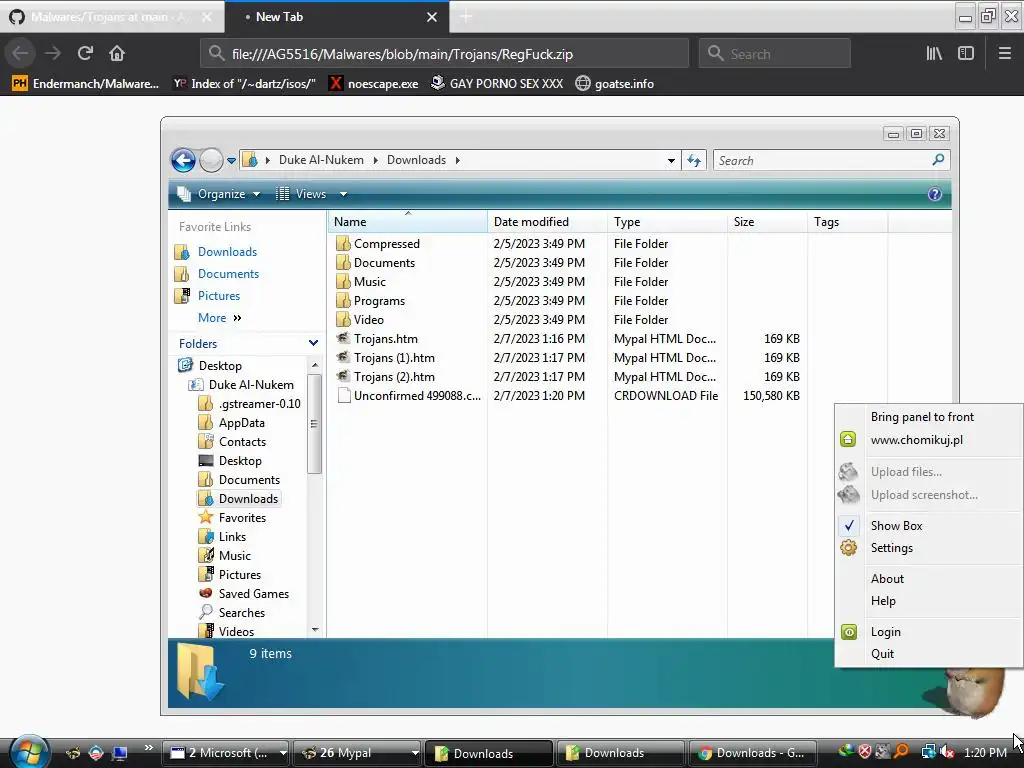Click the browser URL address field

tap(444, 54)
